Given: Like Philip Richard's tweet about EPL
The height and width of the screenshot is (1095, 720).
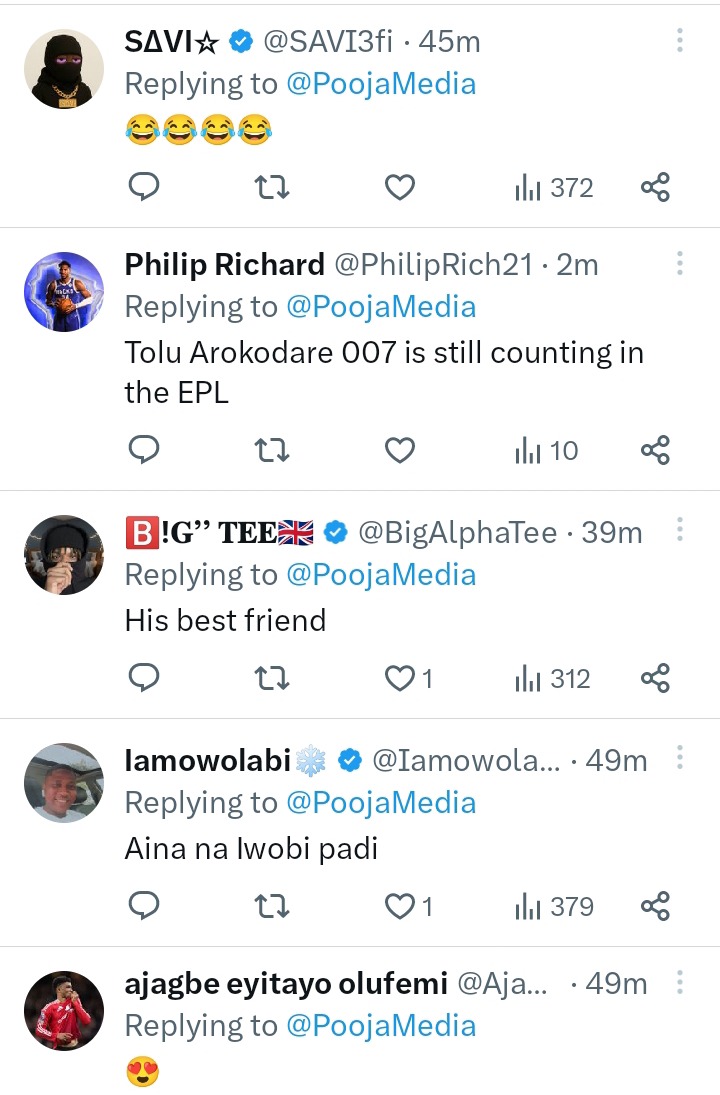Looking at the screenshot, I should coord(400,451).
